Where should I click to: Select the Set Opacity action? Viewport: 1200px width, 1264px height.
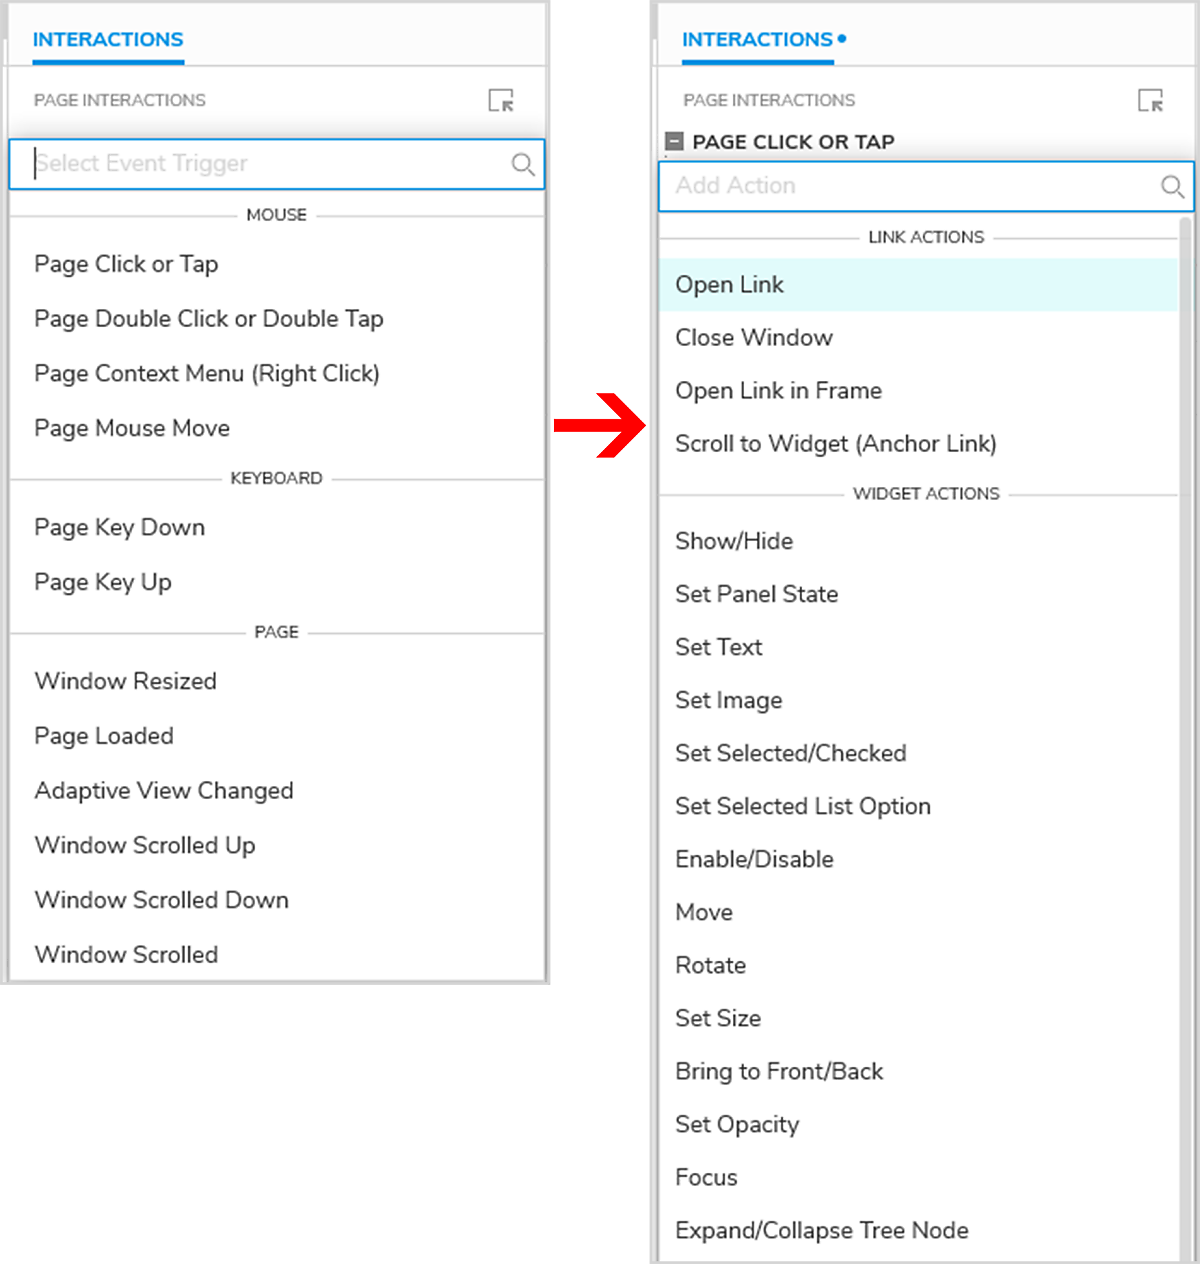(736, 1125)
